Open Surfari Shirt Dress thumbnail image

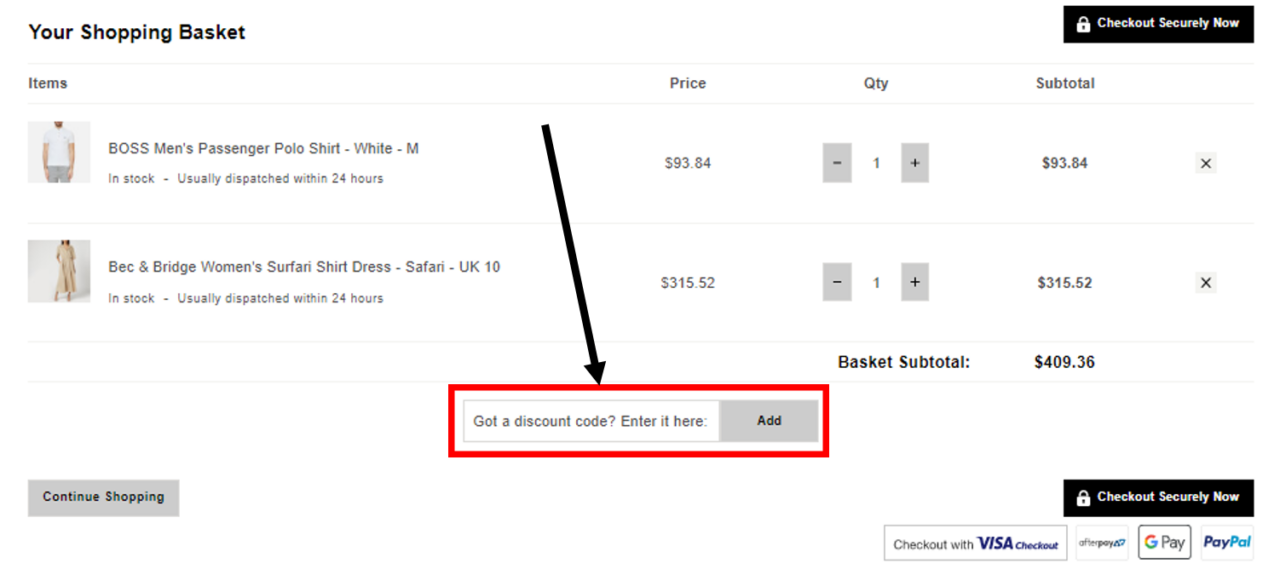[59, 271]
